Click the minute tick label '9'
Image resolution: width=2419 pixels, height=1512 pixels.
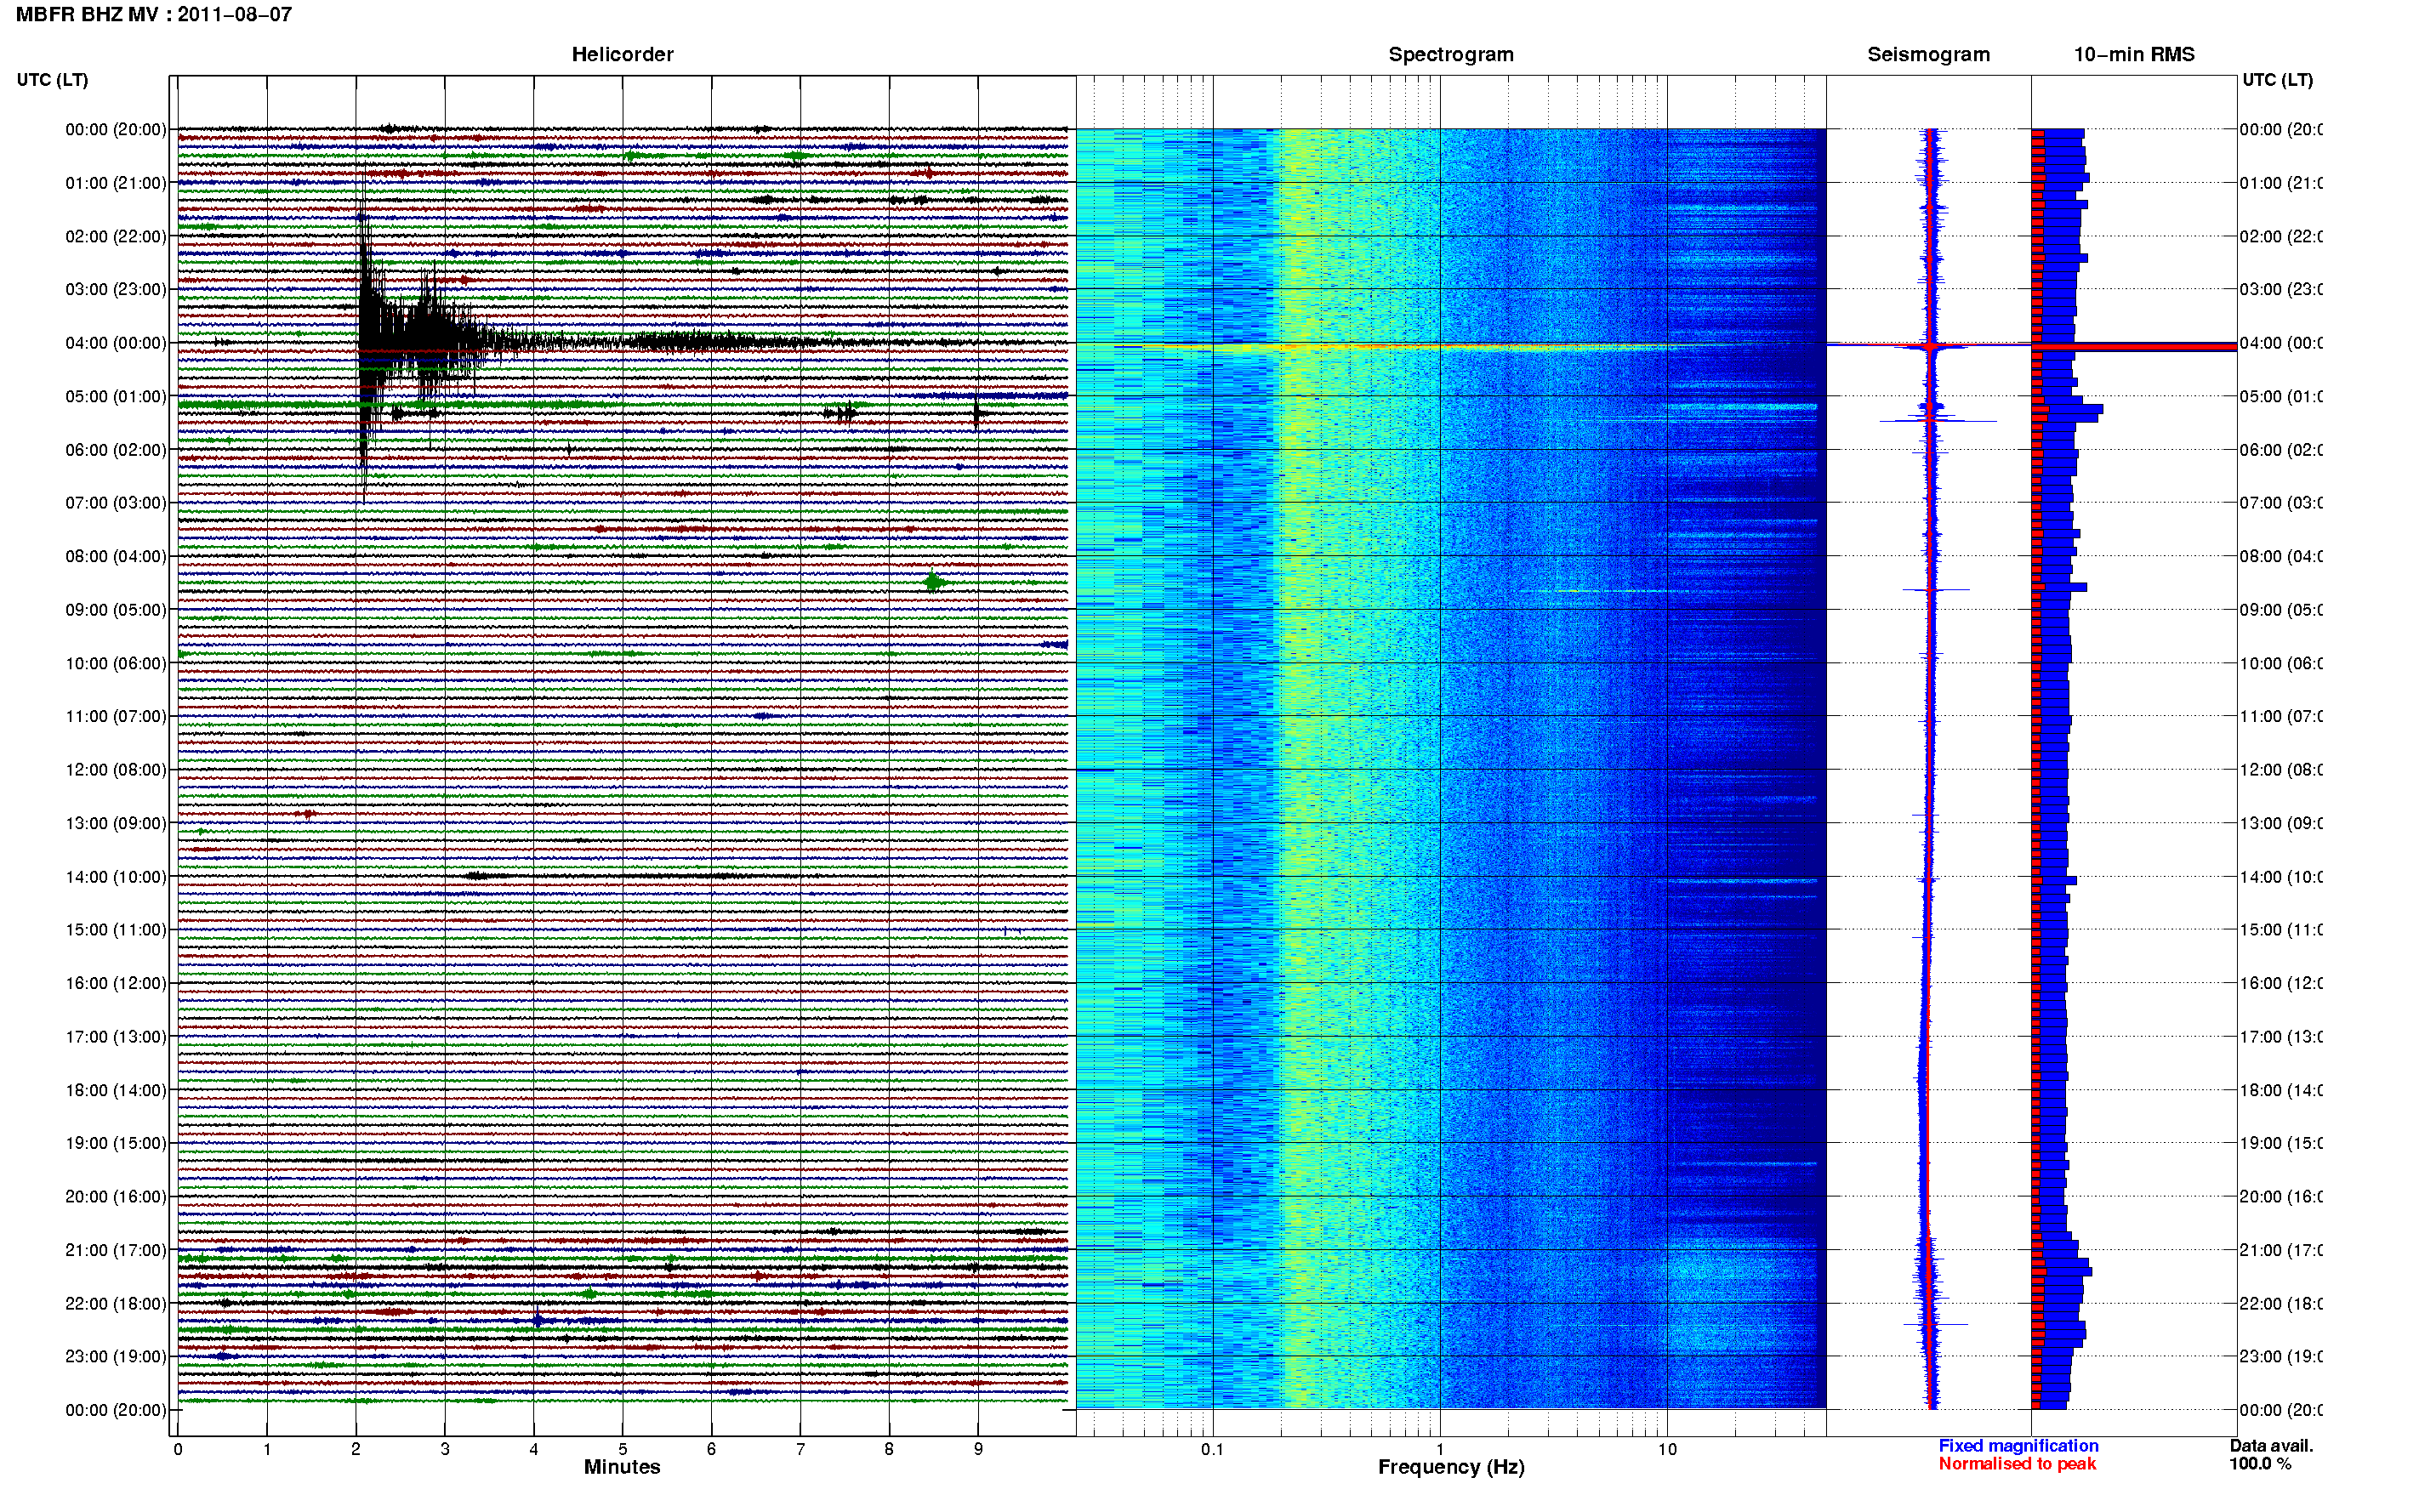(978, 1449)
